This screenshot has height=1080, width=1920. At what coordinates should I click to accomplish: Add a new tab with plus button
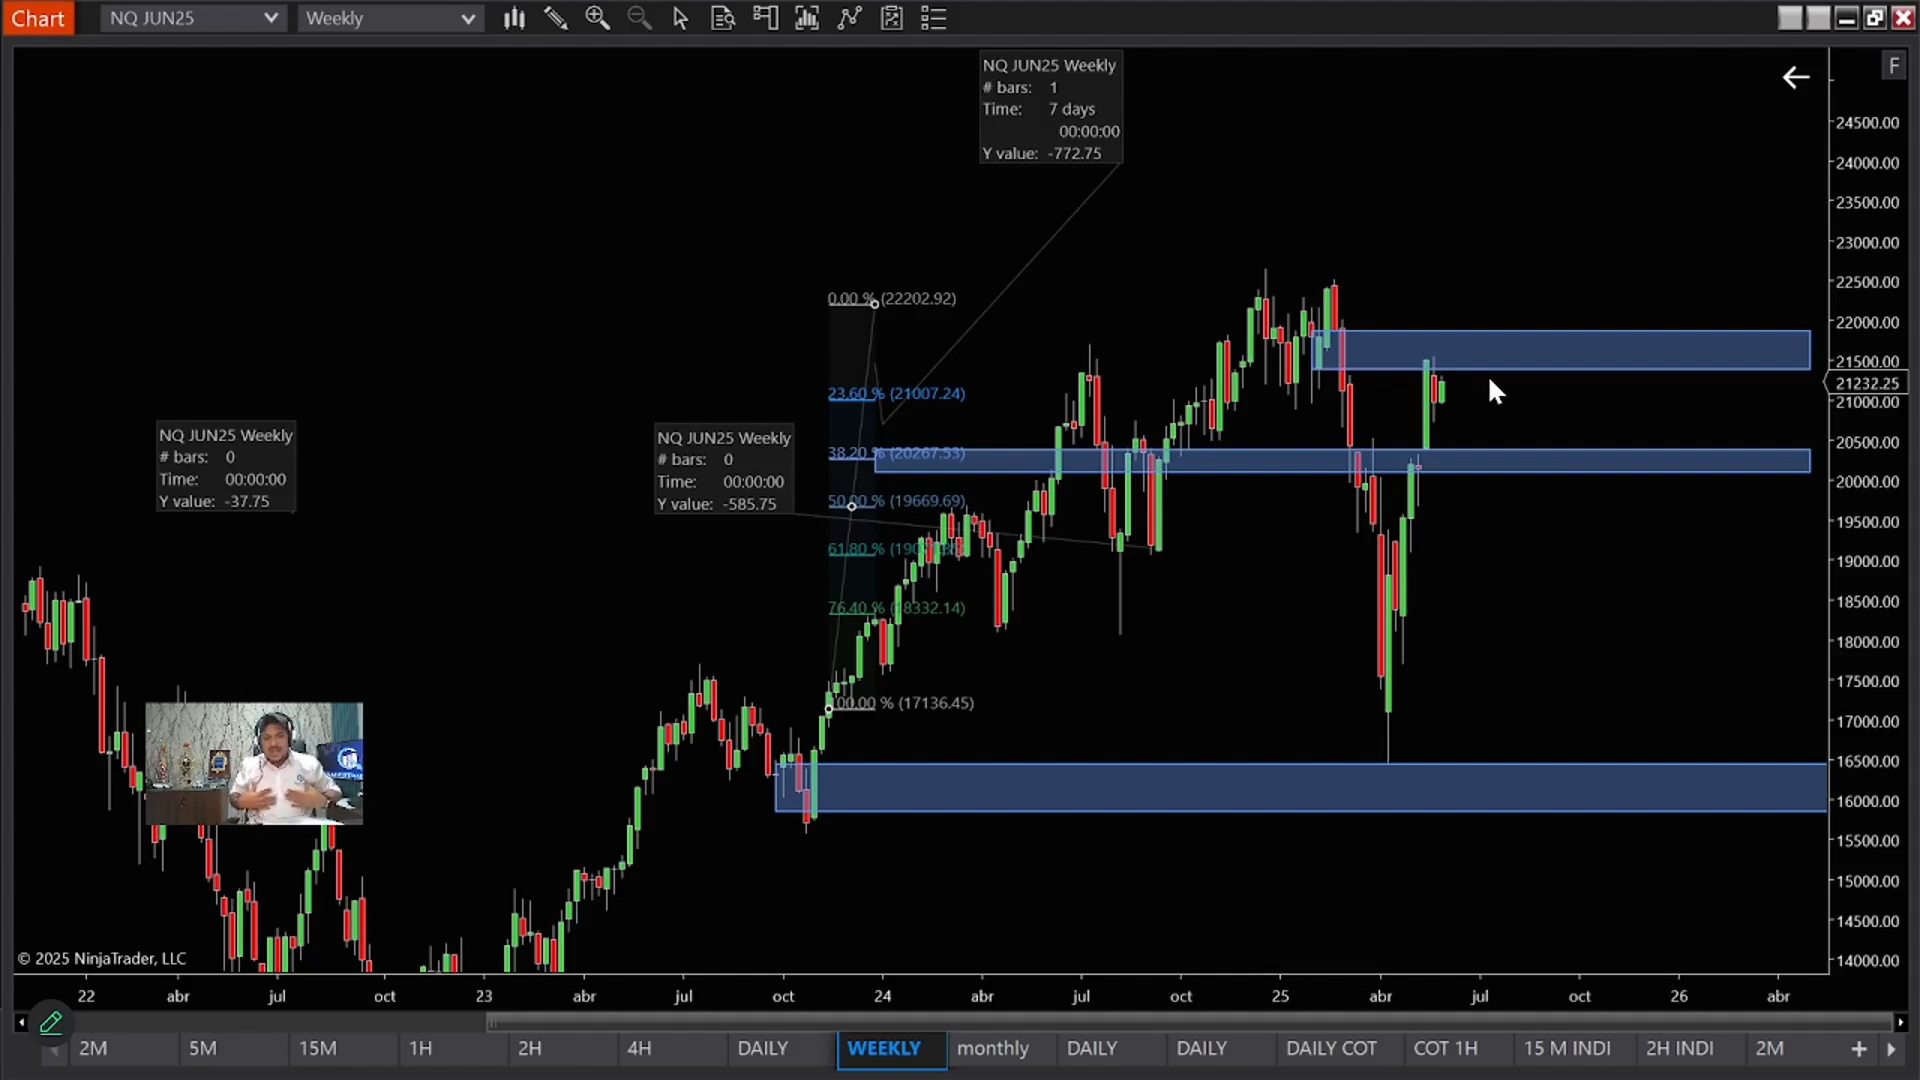click(1859, 1048)
